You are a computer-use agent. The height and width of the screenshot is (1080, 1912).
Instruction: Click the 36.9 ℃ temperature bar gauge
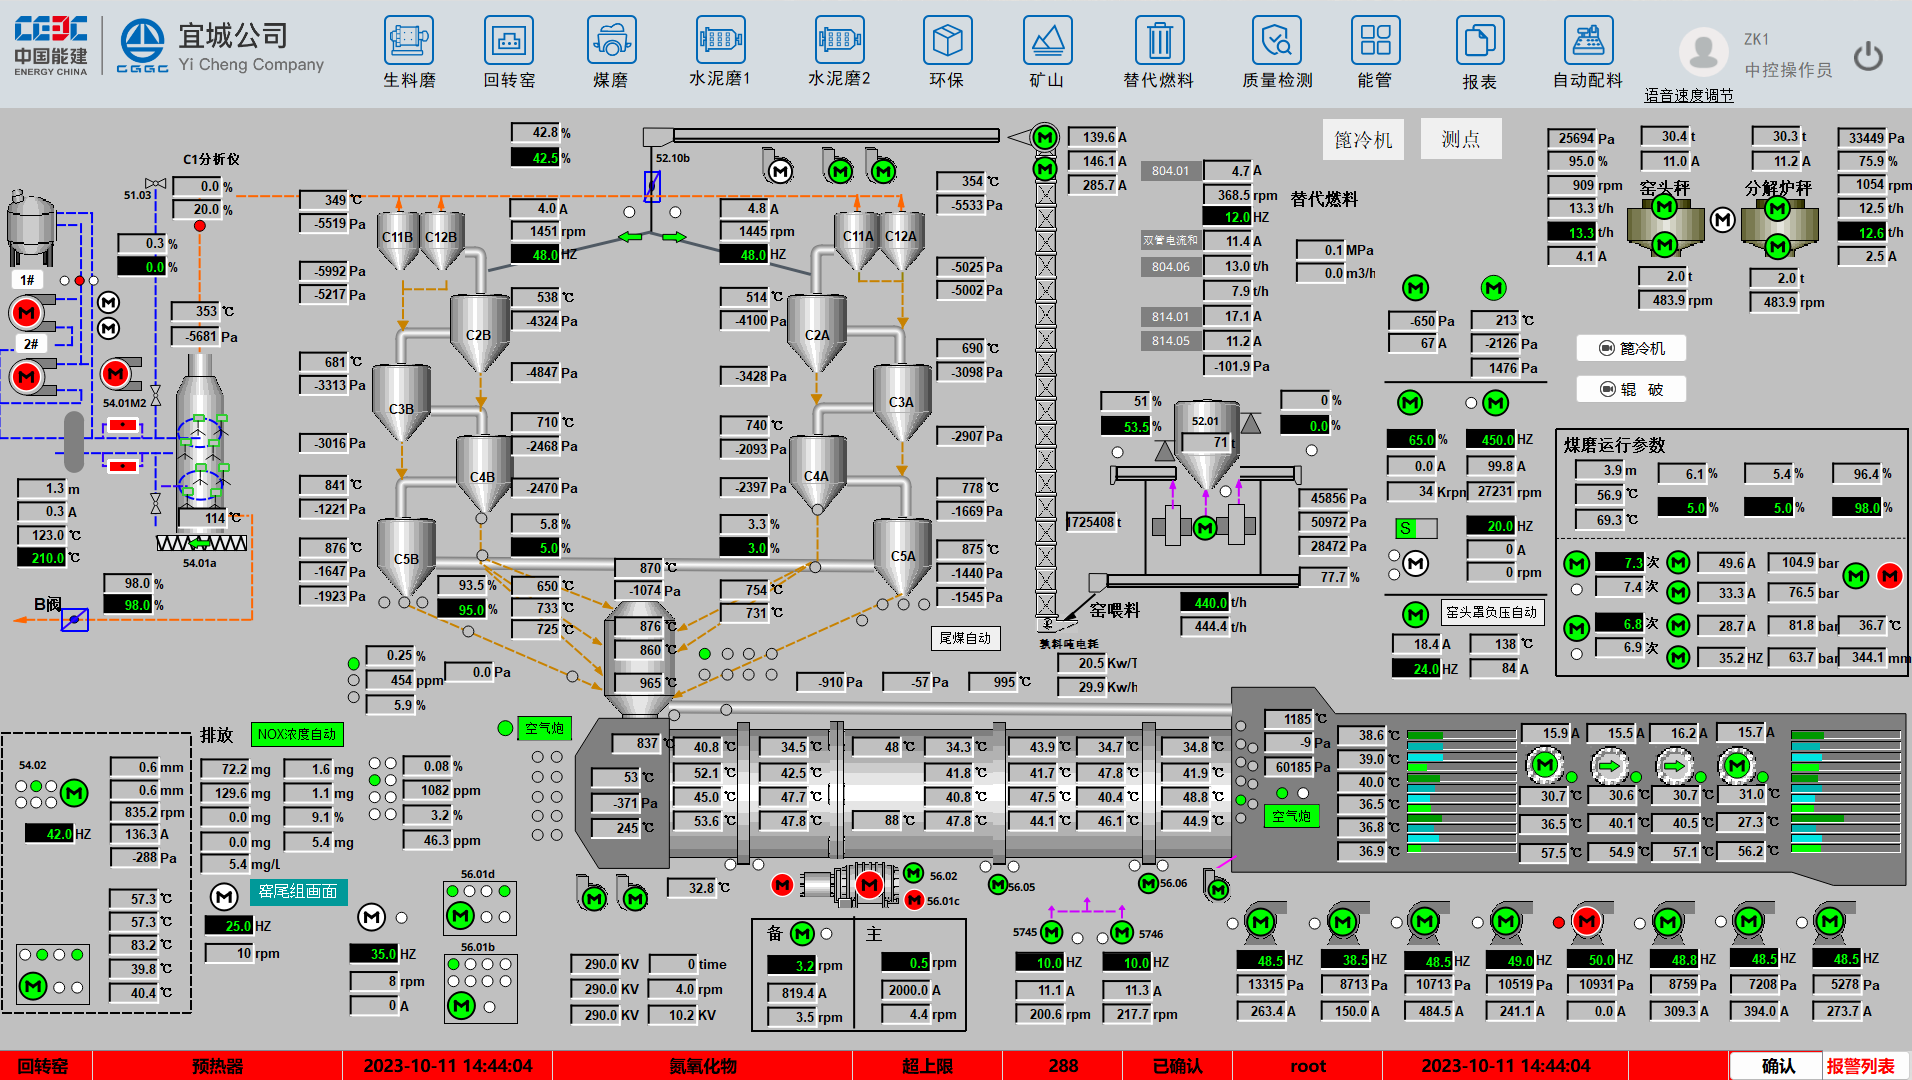point(1462,851)
